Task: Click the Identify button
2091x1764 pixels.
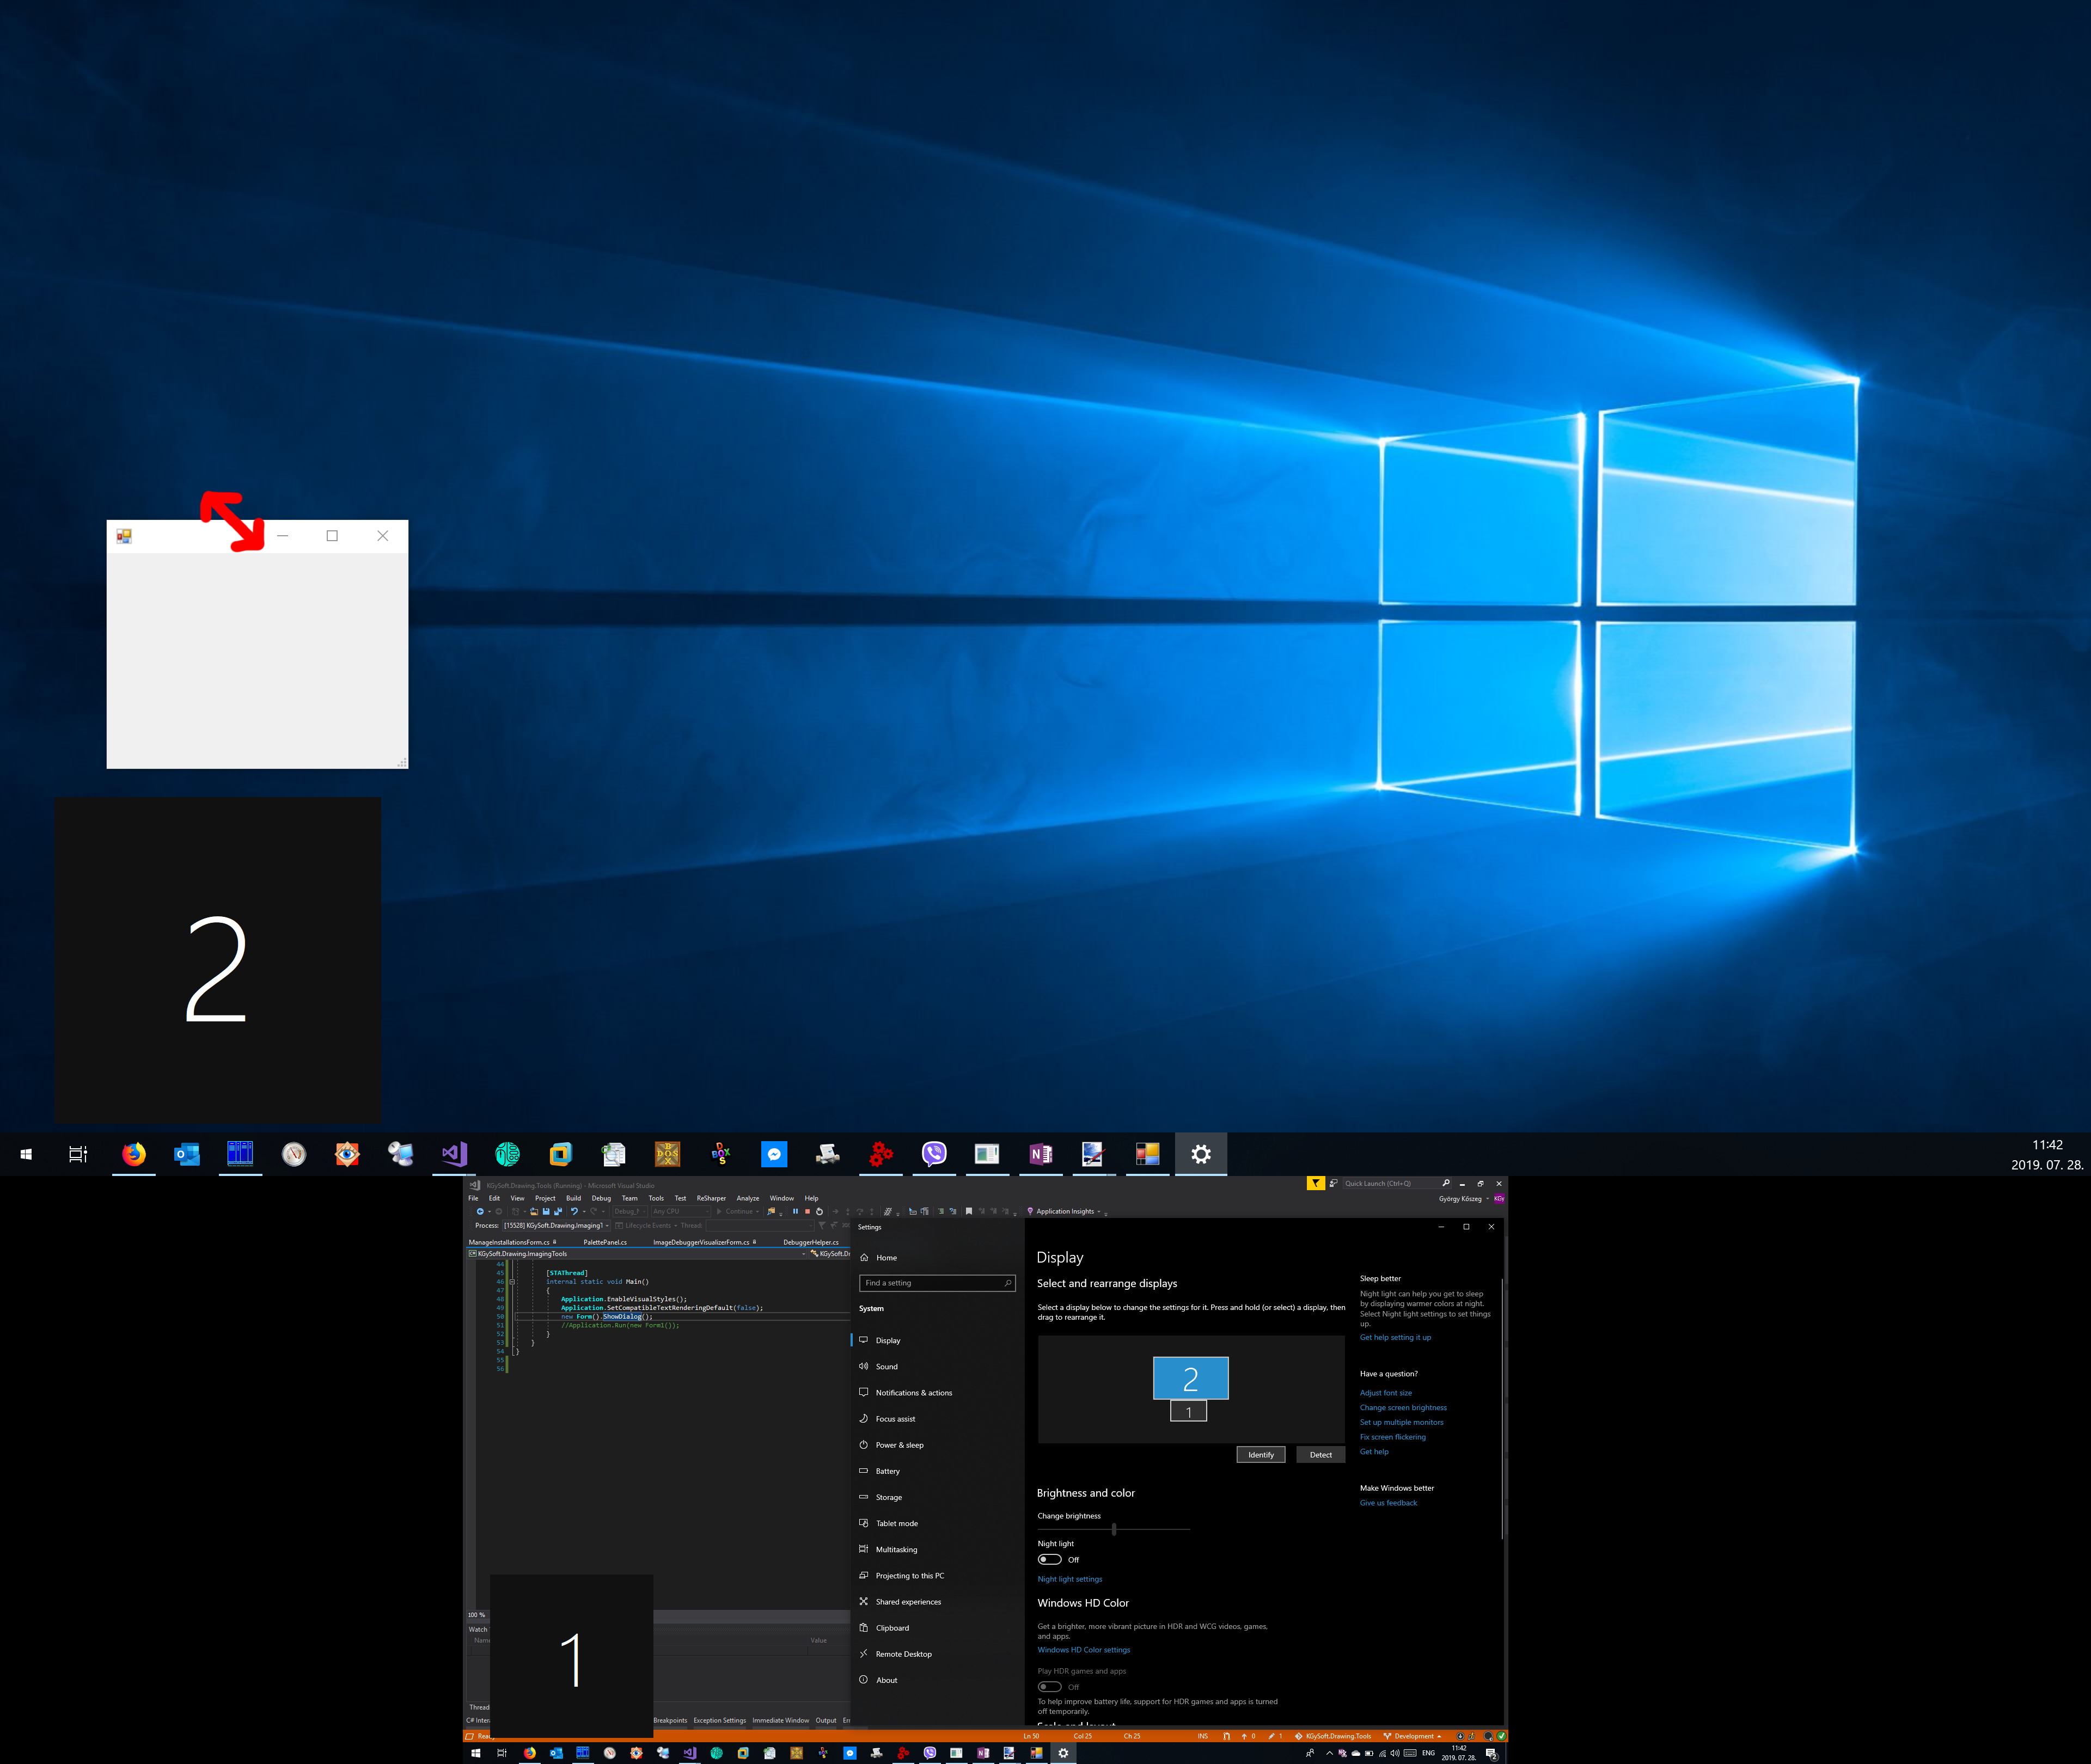Action: pyautogui.click(x=1260, y=1455)
